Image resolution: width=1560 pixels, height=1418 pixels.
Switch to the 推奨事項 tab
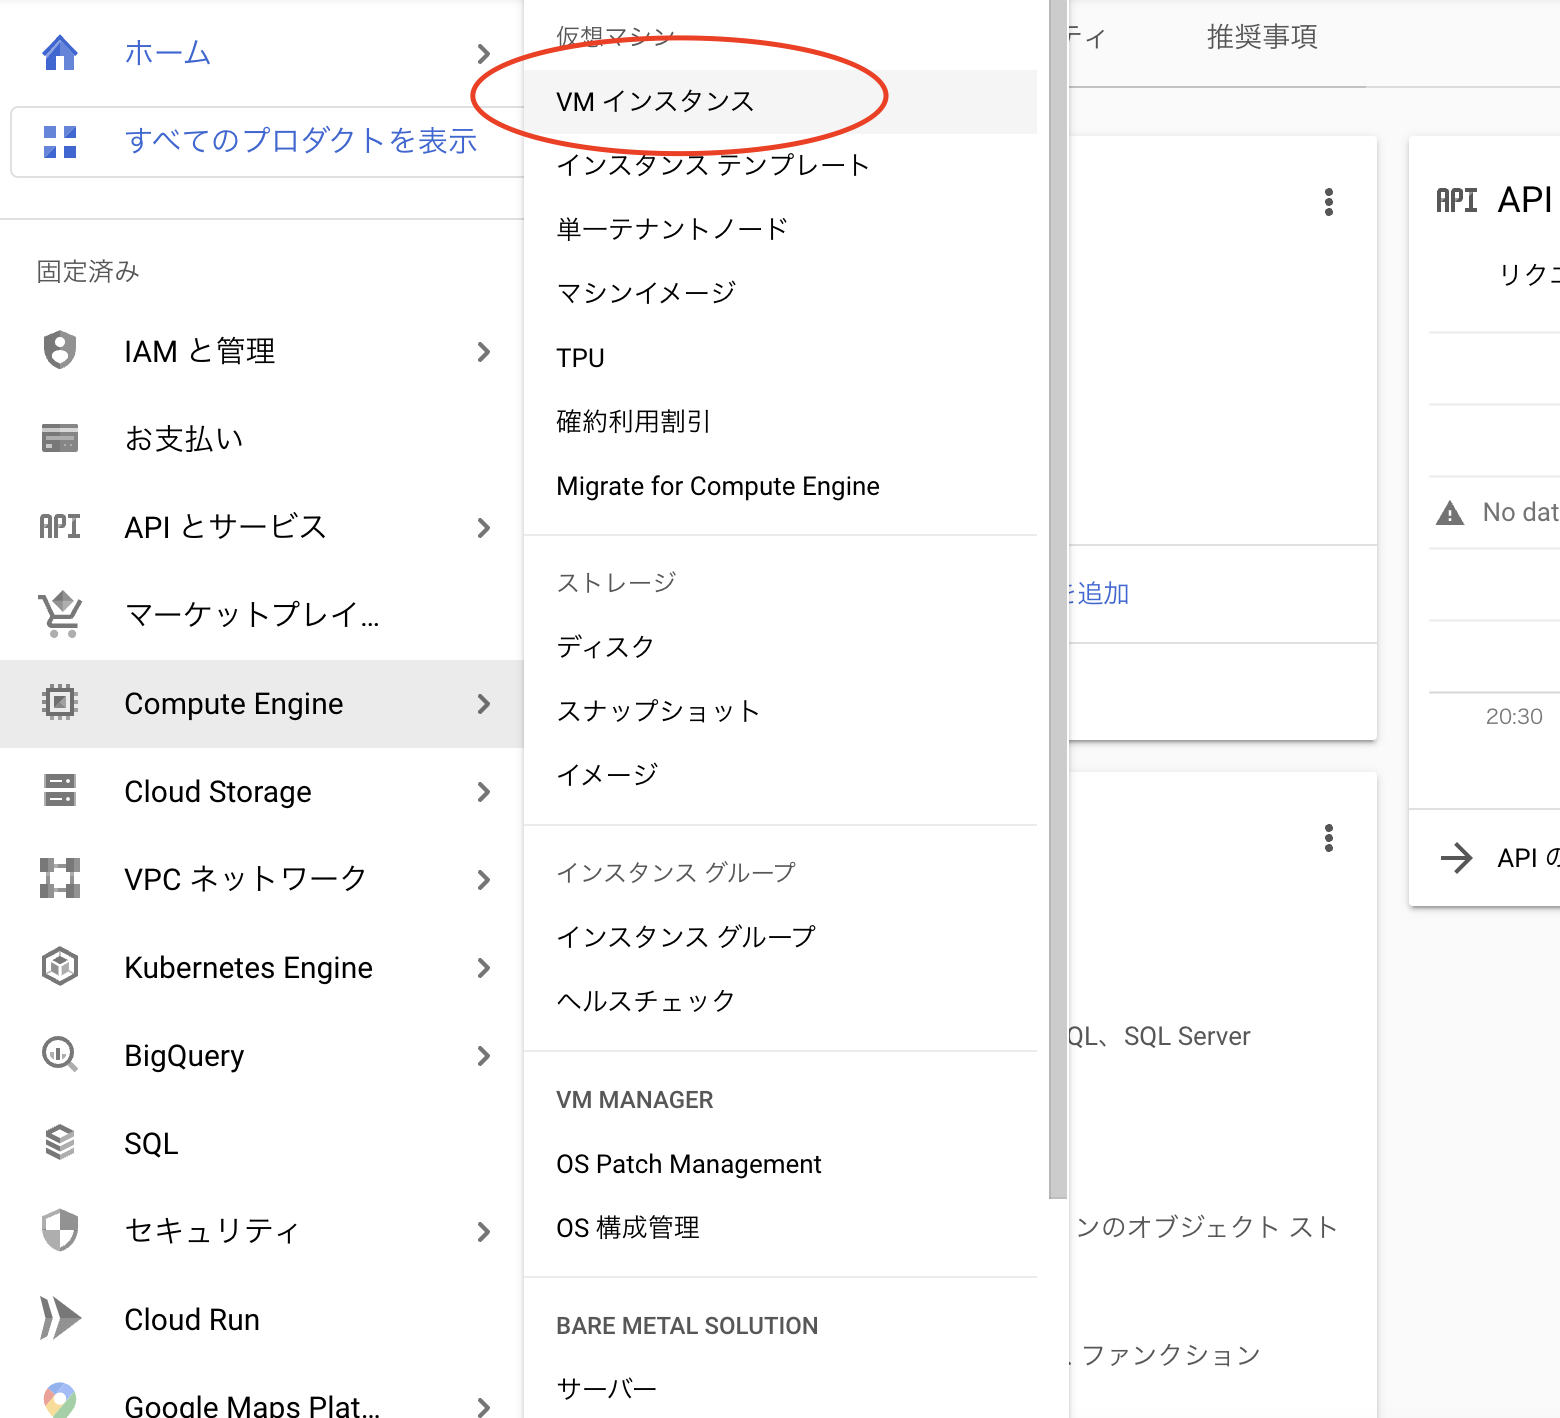pos(1261,37)
